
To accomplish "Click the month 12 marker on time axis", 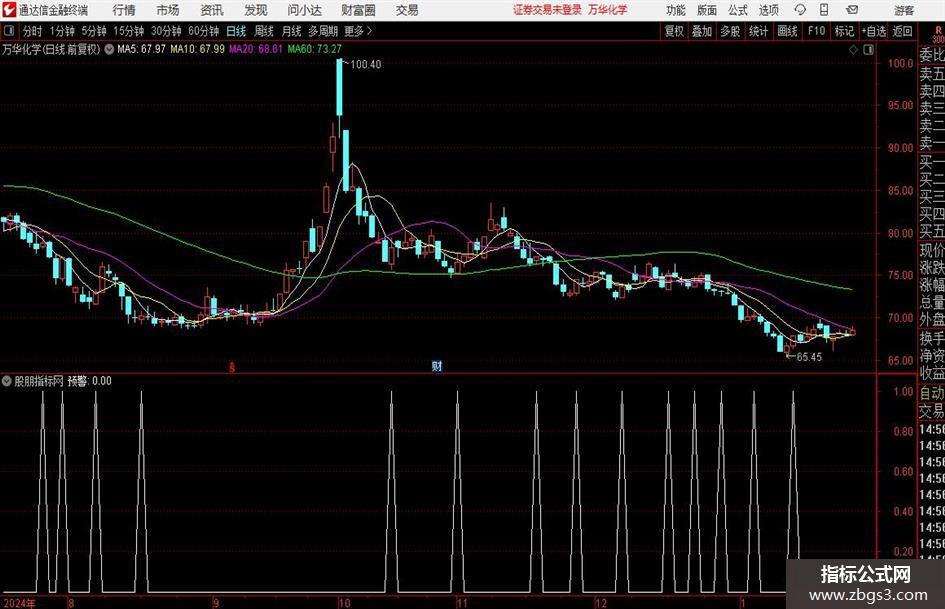I will (x=601, y=603).
